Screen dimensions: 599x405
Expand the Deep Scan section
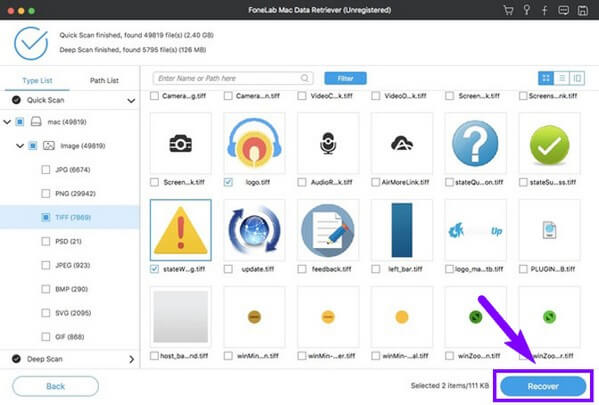[131, 359]
